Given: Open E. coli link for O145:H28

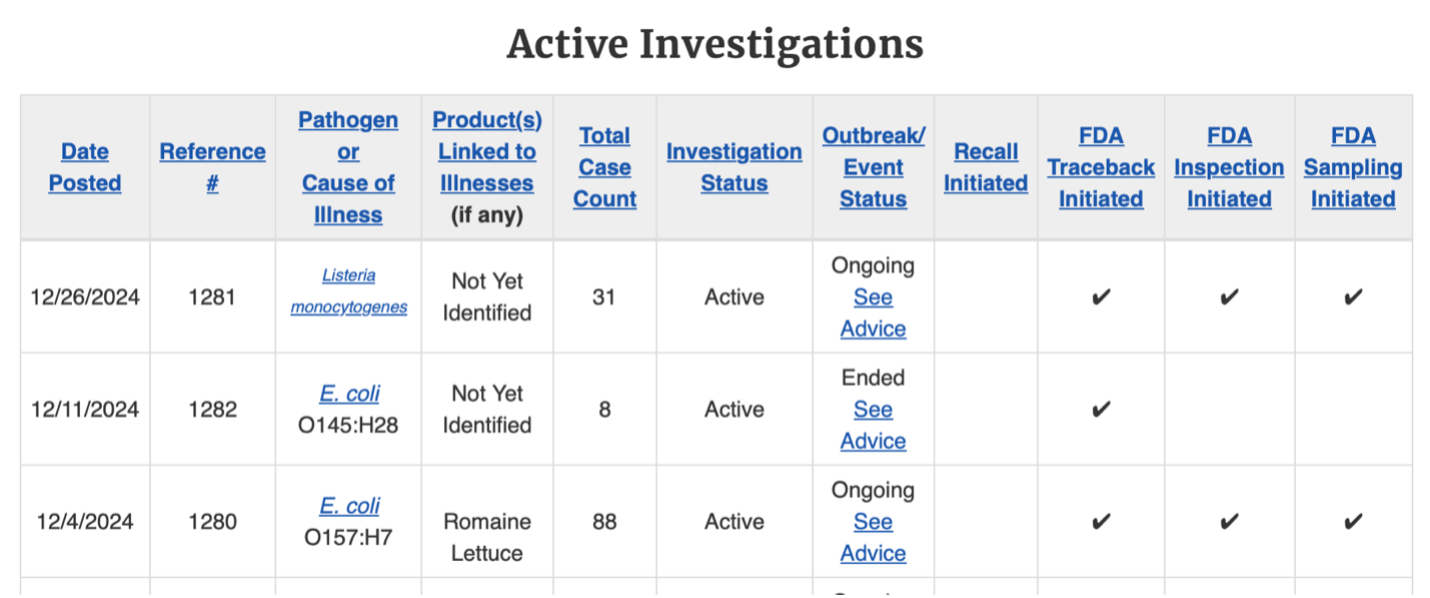Looking at the screenshot, I should point(349,393).
